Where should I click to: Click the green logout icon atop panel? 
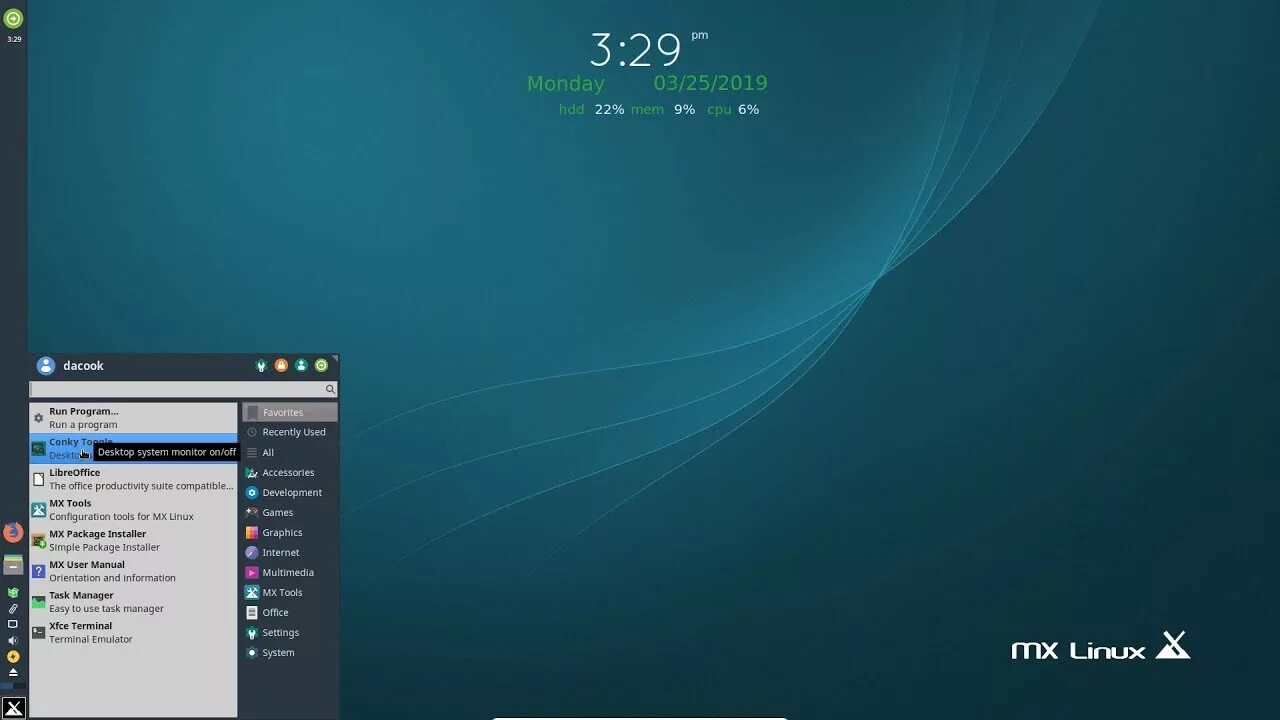pos(13,18)
